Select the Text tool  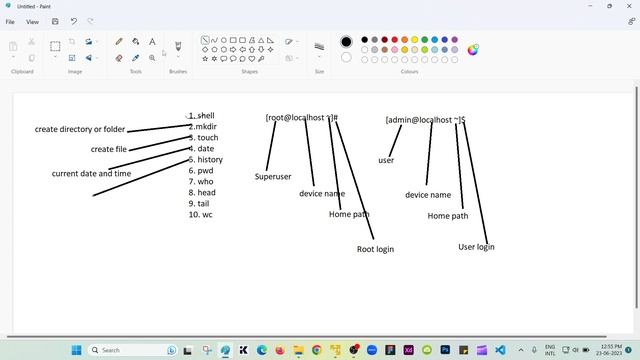(x=152, y=42)
